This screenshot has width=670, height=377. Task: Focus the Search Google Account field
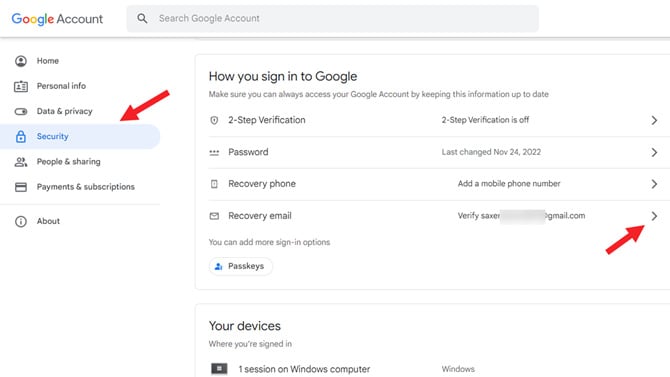332,18
